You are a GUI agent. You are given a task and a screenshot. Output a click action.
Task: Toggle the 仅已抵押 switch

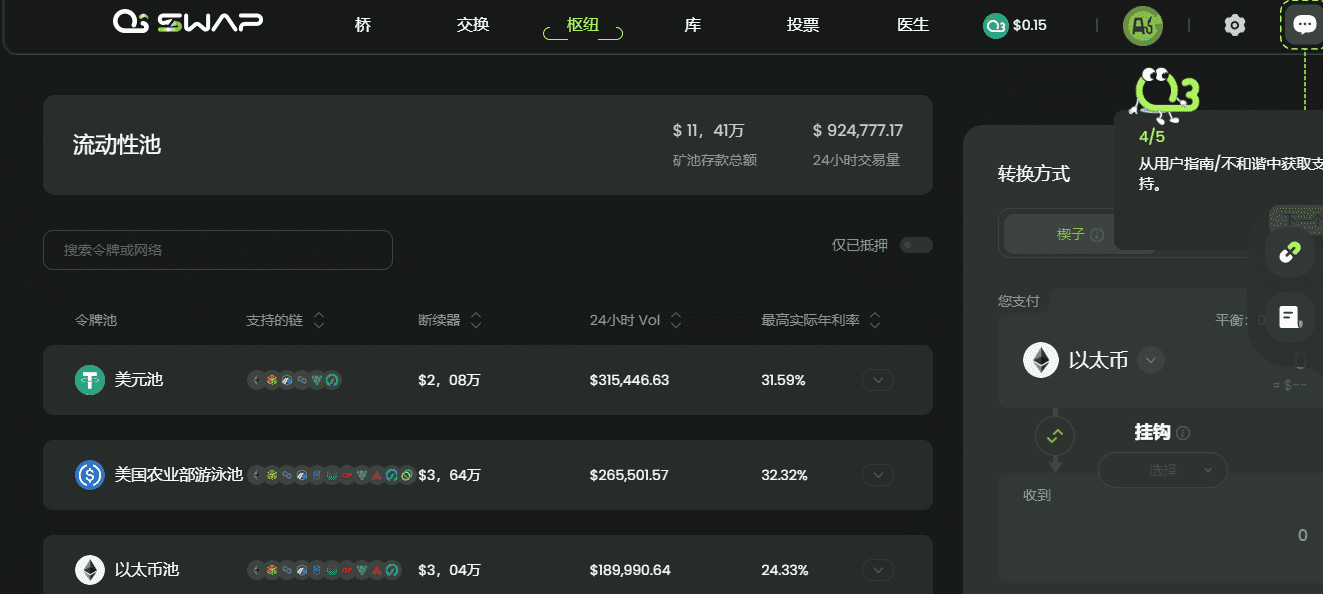point(915,245)
